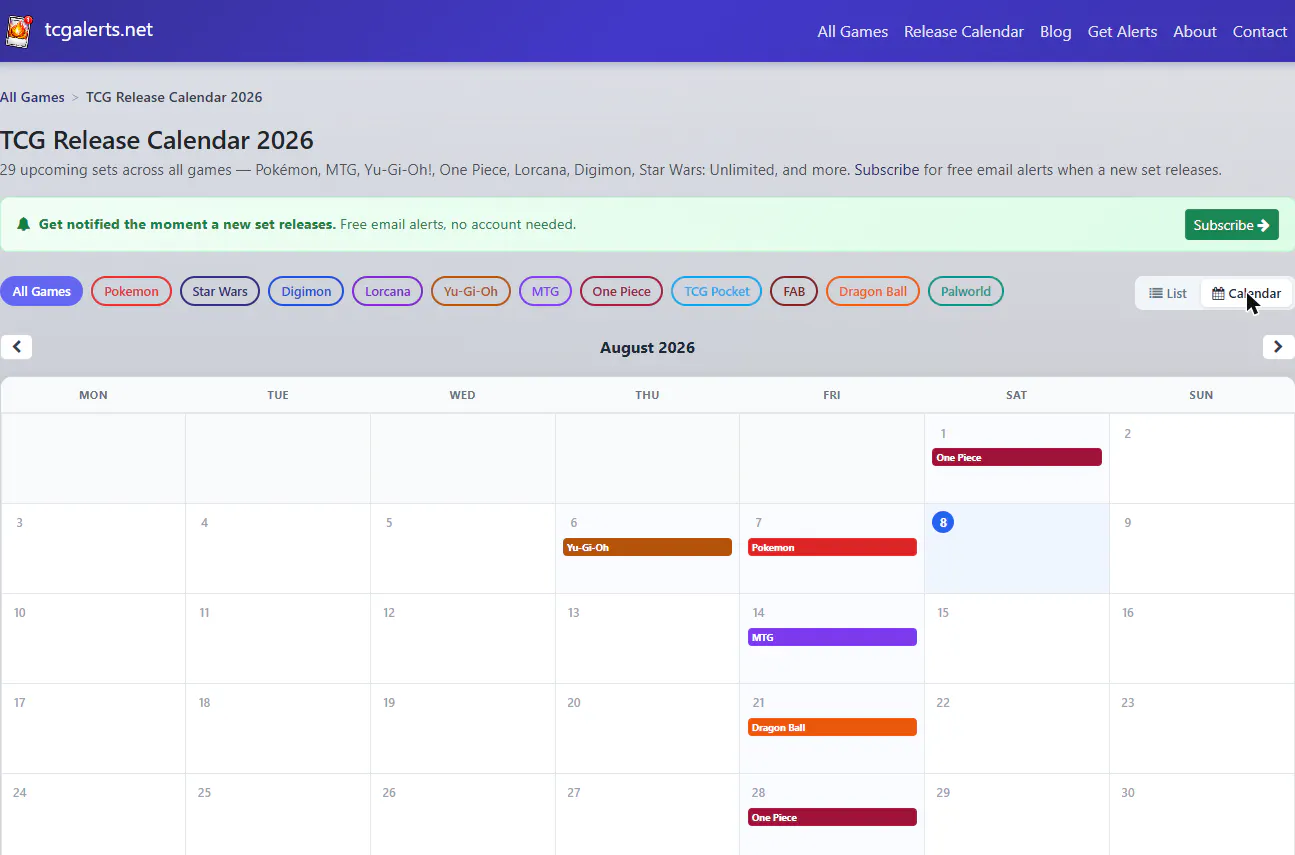Click the date number 12
Viewport: 1295px width, 855px height.
point(389,612)
